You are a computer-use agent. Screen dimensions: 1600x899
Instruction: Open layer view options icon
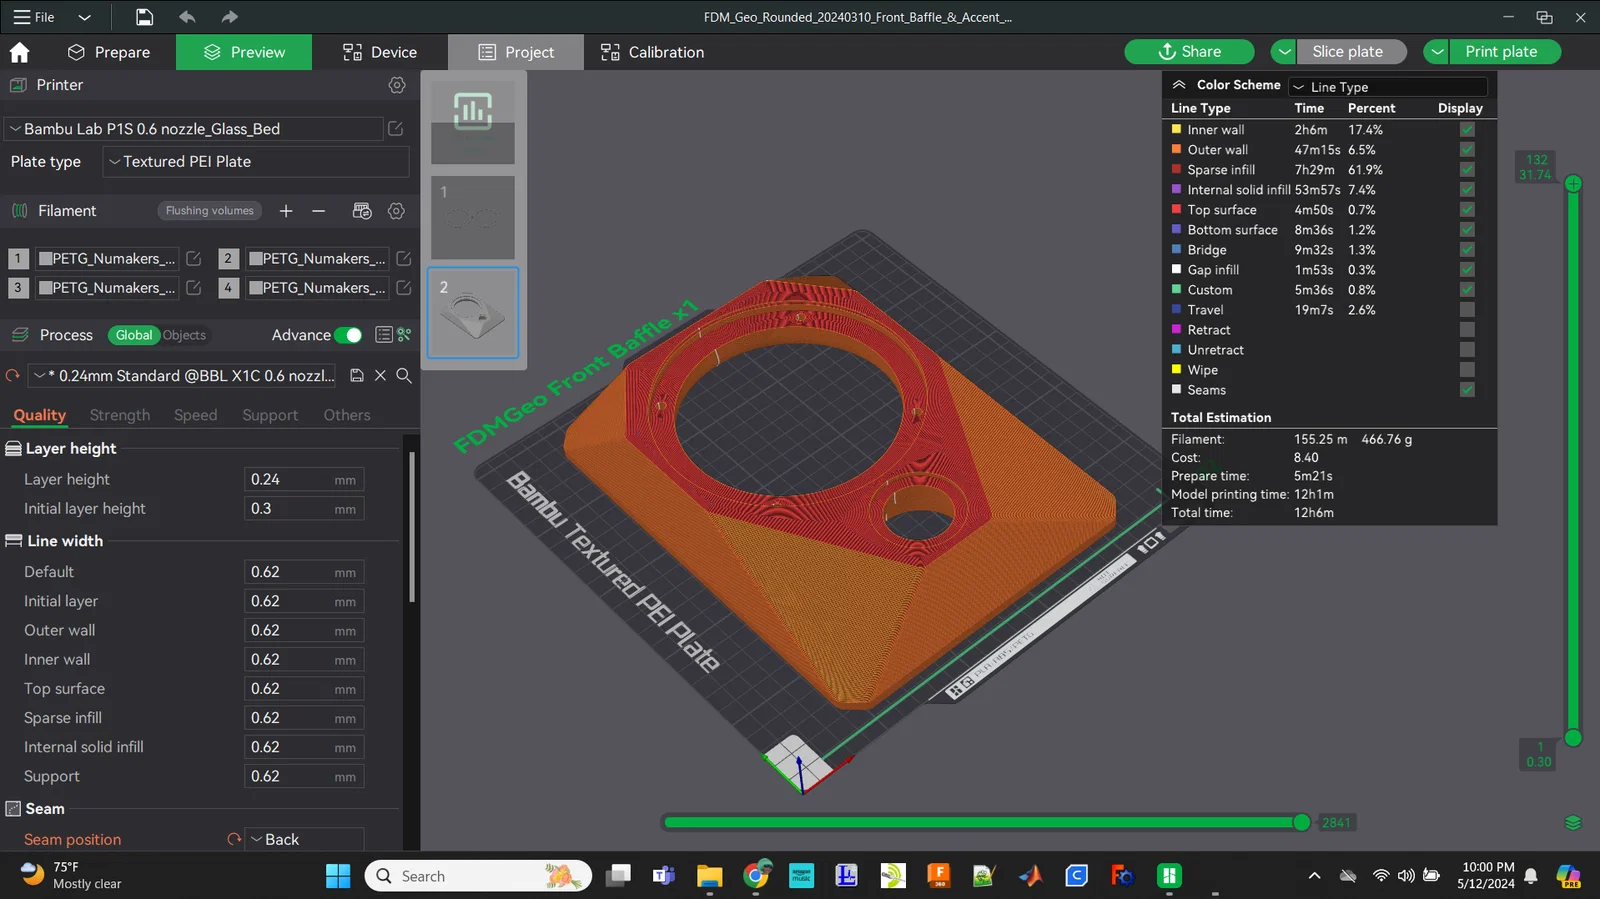[1573, 823]
